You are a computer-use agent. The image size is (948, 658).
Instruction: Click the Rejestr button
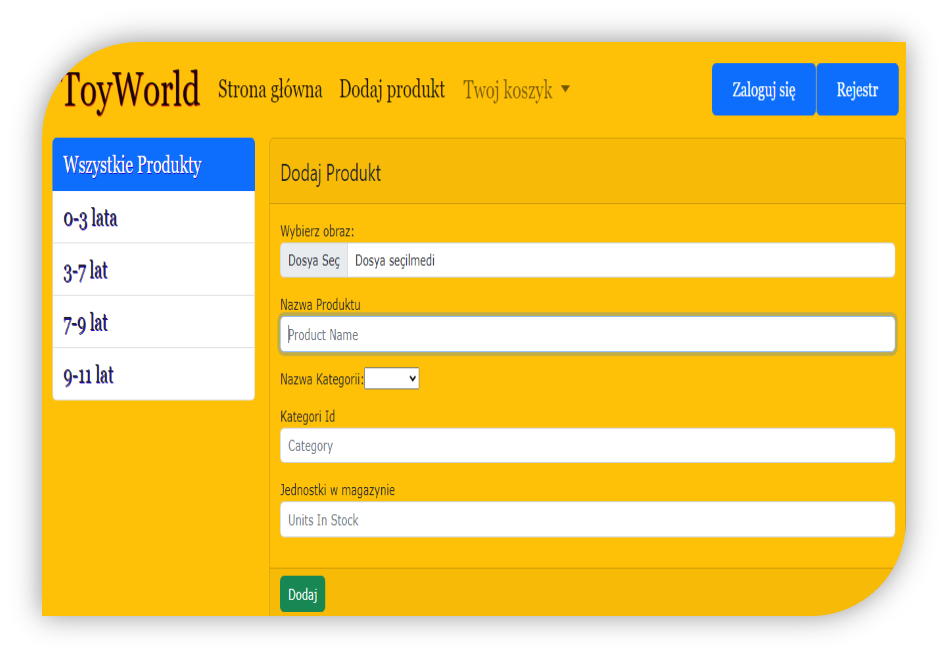[x=857, y=88]
